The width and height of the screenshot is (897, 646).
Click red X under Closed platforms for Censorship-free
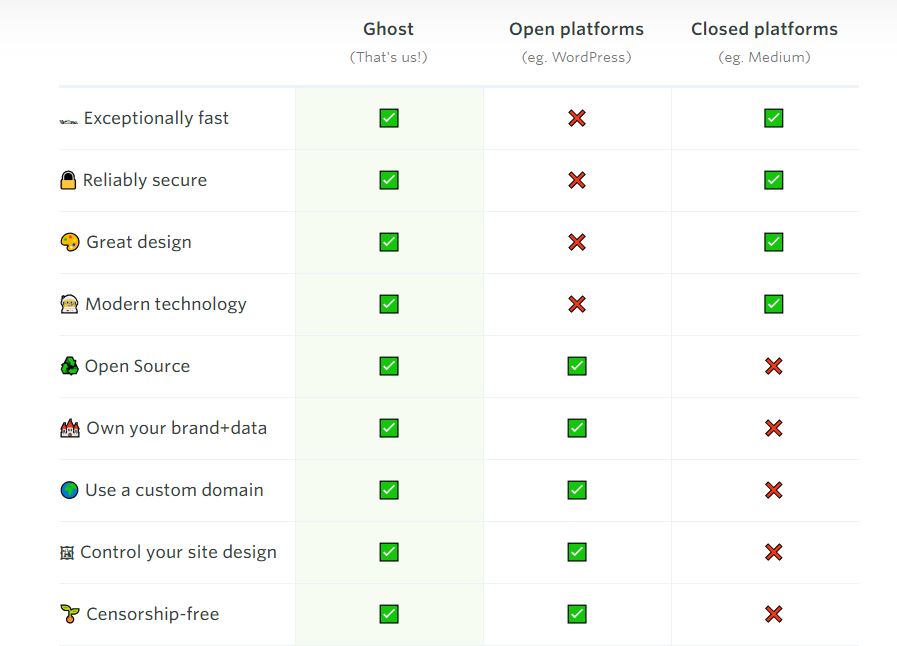tap(773, 614)
